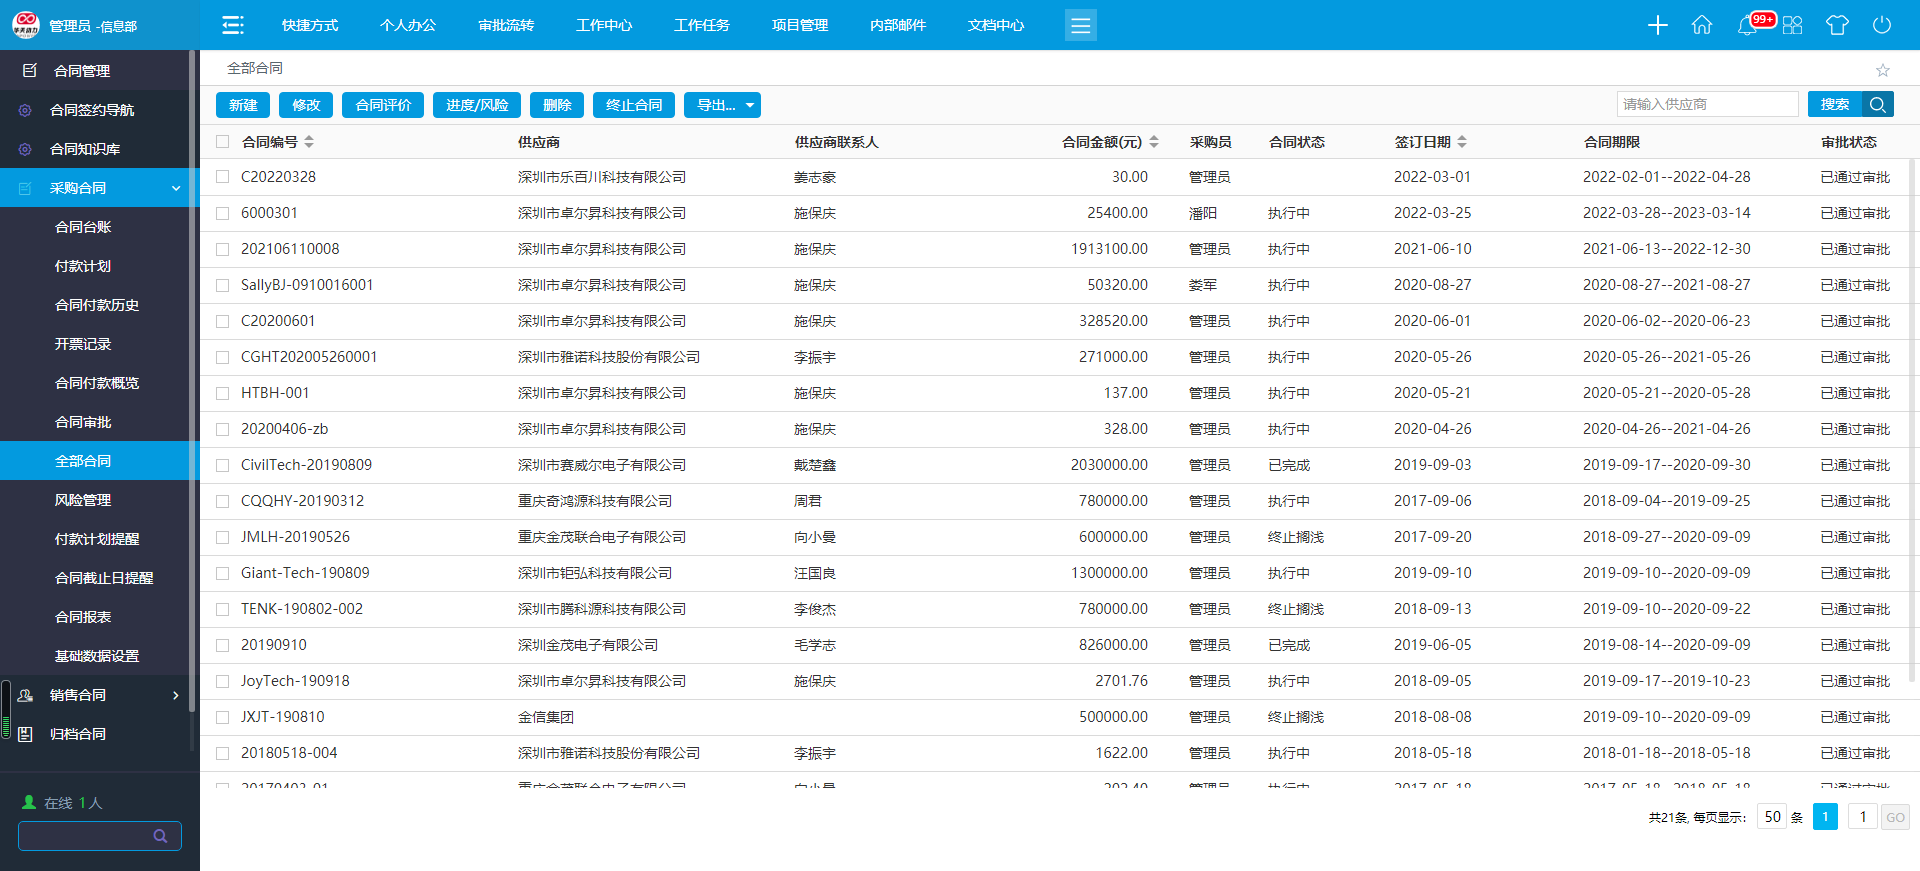Open notifications bell with 99+ badge
This screenshot has height=871, width=1920.
(x=1748, y=26)
